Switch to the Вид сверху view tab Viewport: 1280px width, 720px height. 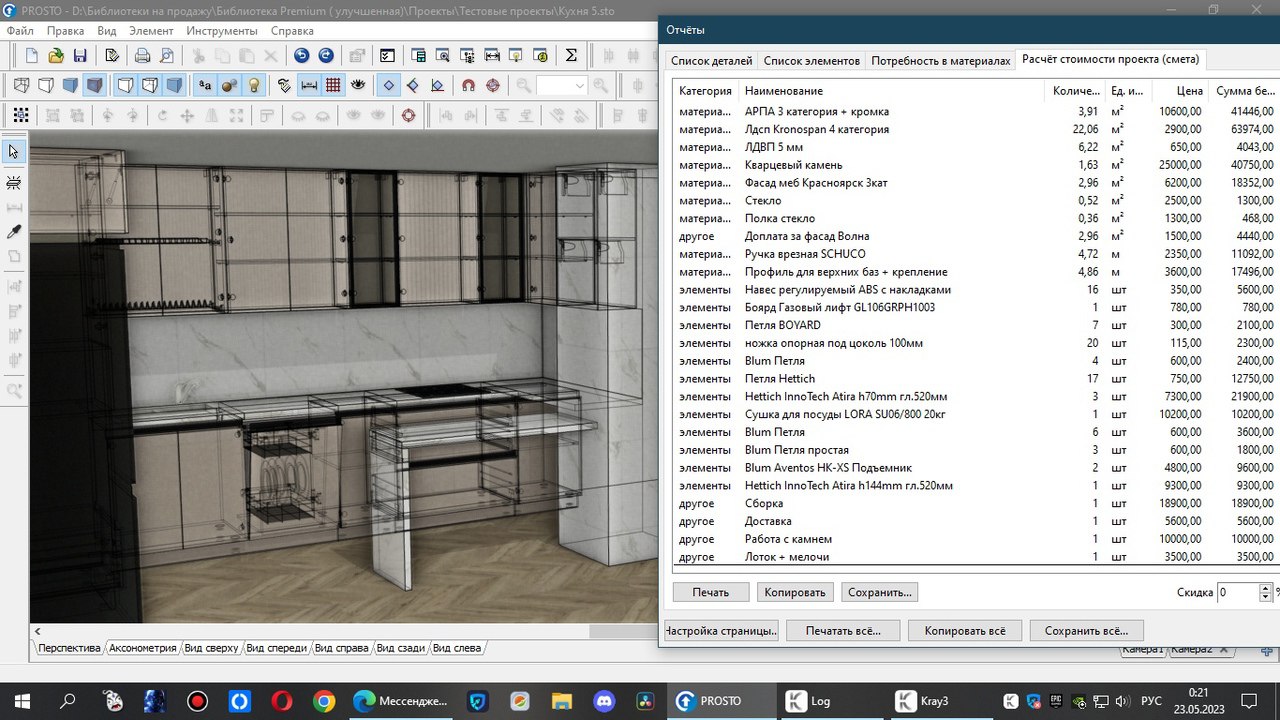[210, 647]
